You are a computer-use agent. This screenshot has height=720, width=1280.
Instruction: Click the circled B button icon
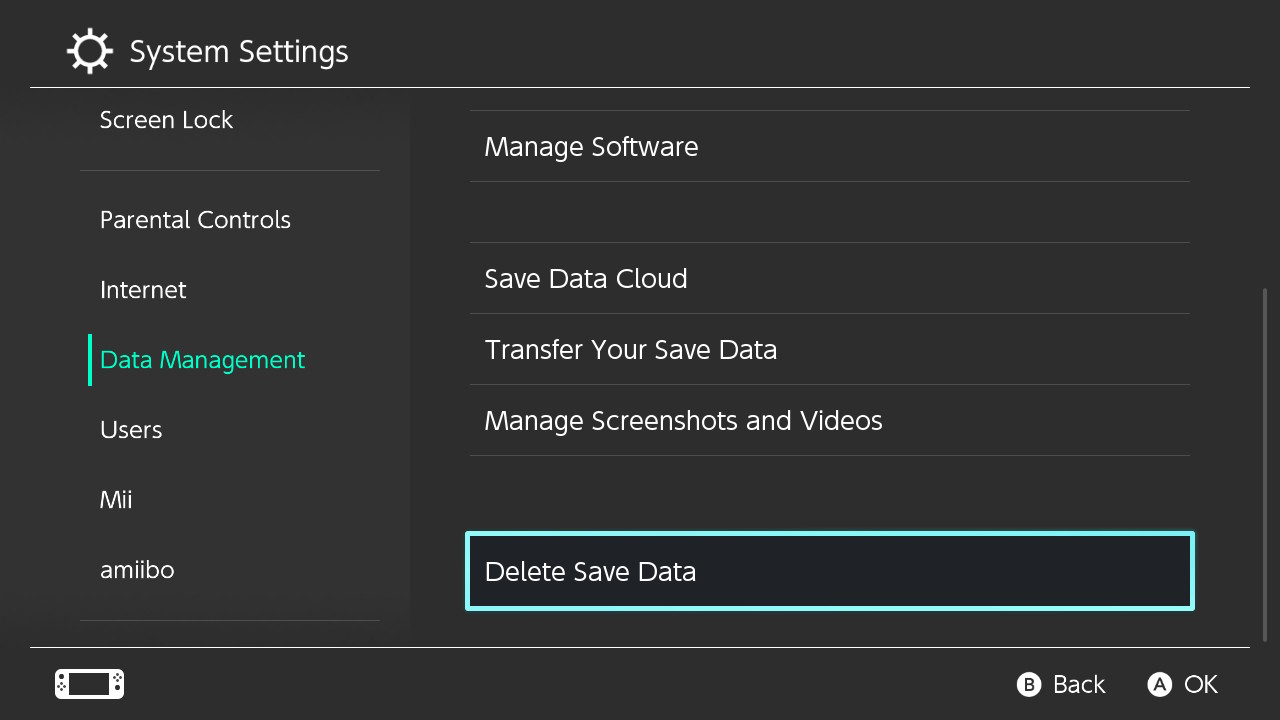pyautogui.click(x=1029, y=684)
